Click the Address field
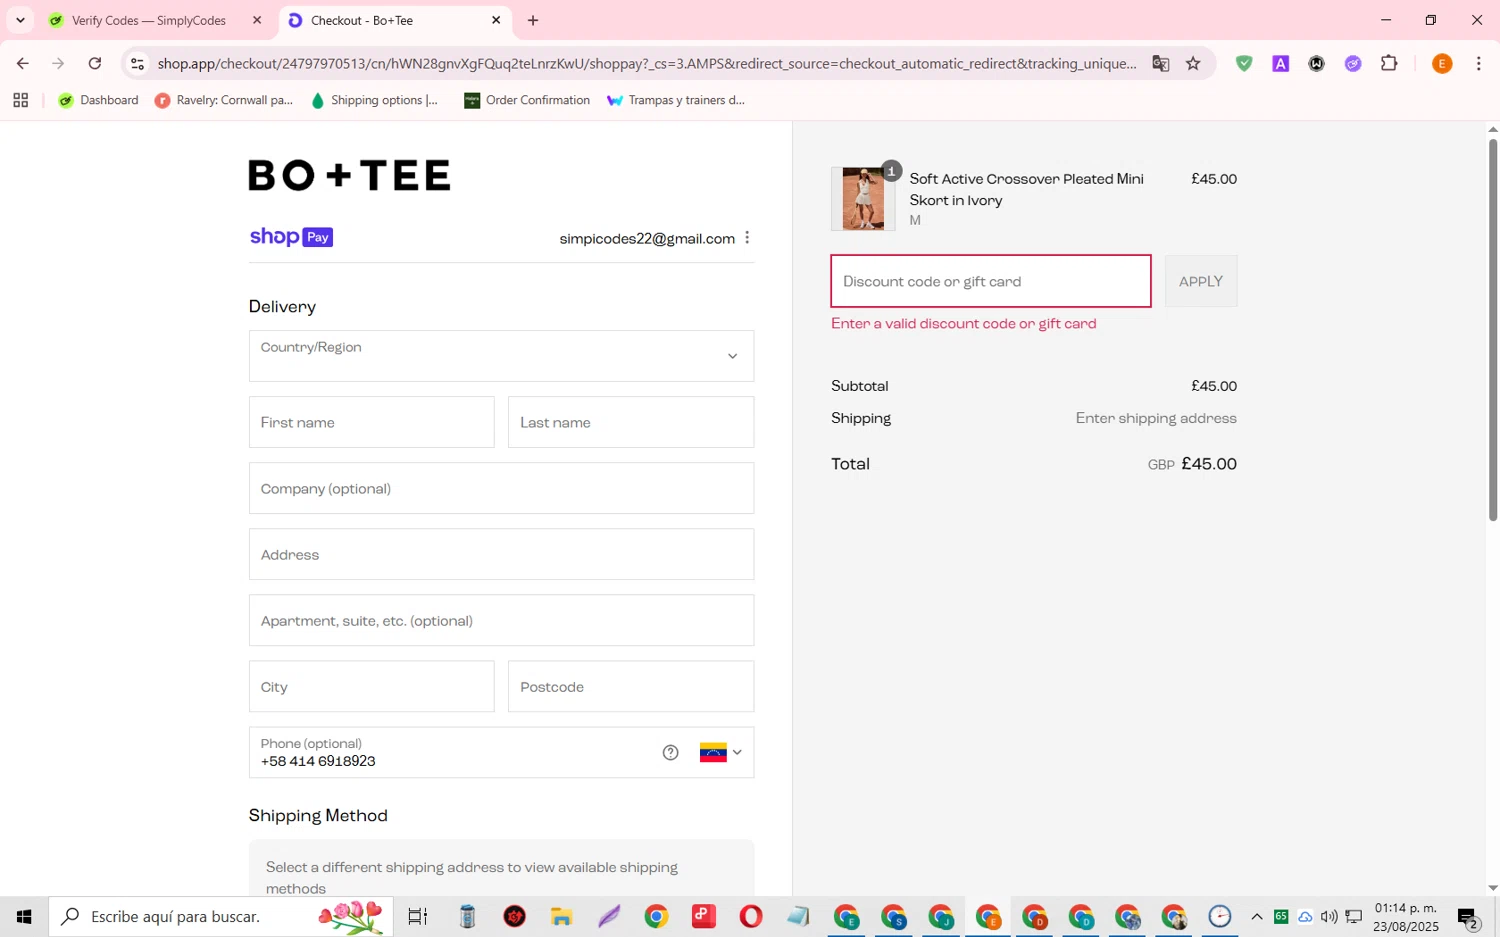 click(x=501, y=554)
